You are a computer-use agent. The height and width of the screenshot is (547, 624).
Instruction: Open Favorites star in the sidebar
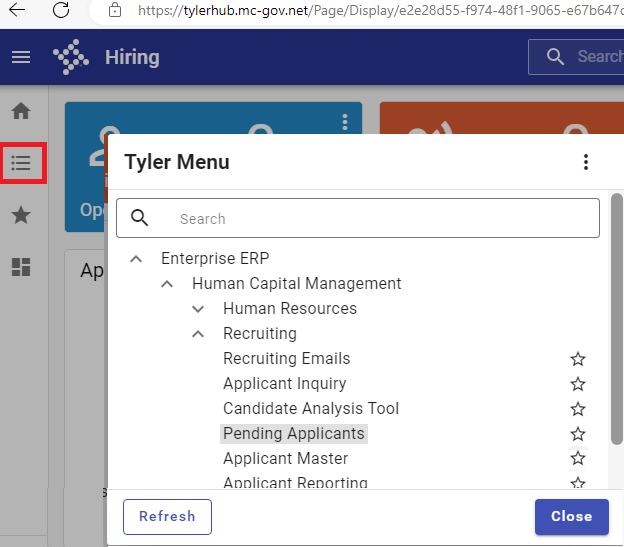pos(21,215)
